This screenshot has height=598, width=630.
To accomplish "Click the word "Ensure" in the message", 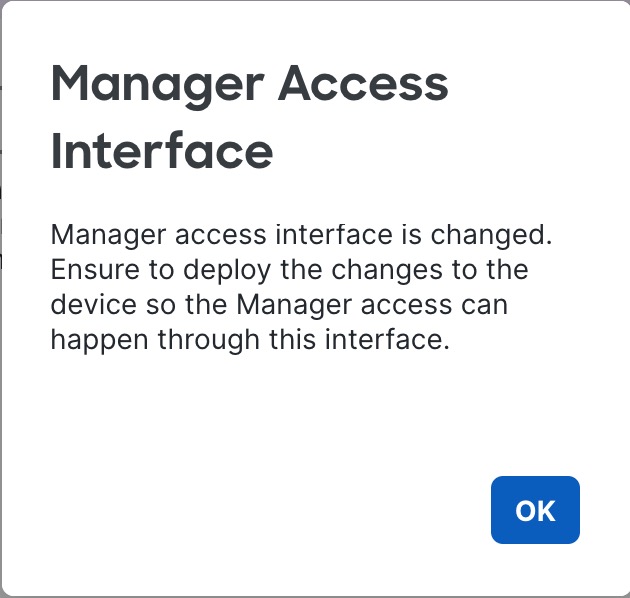I will click(91, 271).
